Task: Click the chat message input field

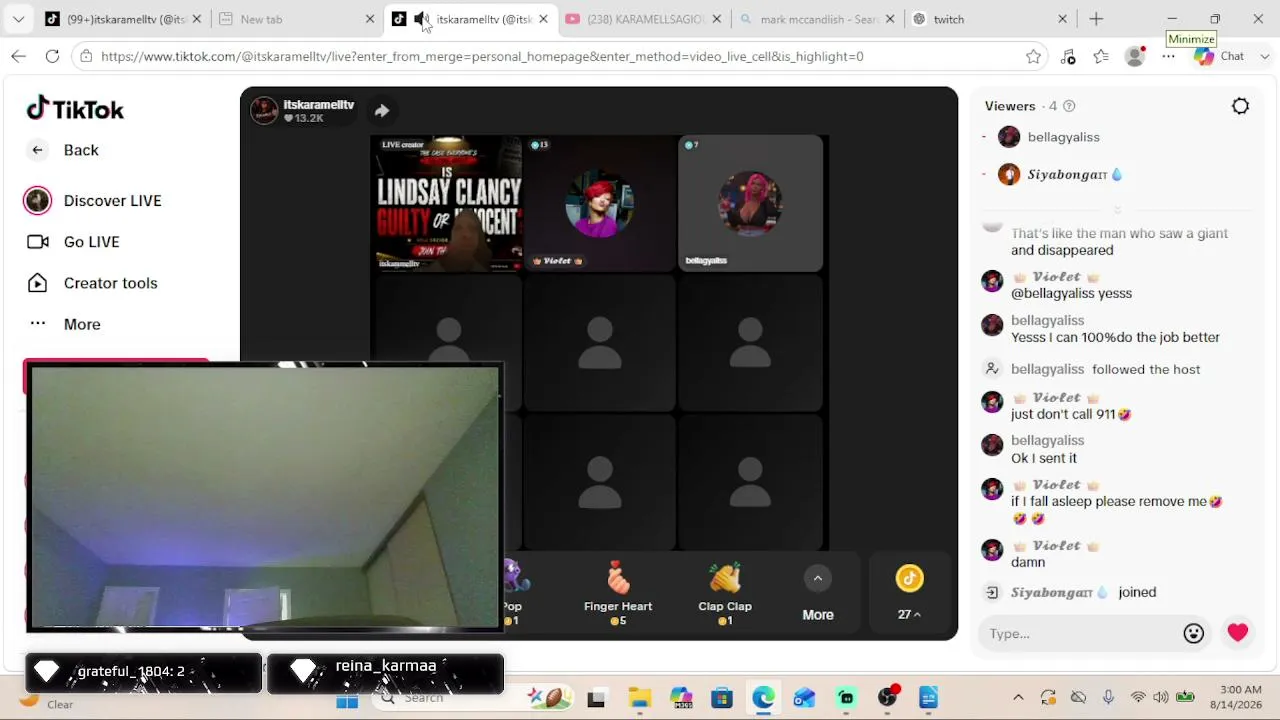Action: click(x=1082, y=633)
